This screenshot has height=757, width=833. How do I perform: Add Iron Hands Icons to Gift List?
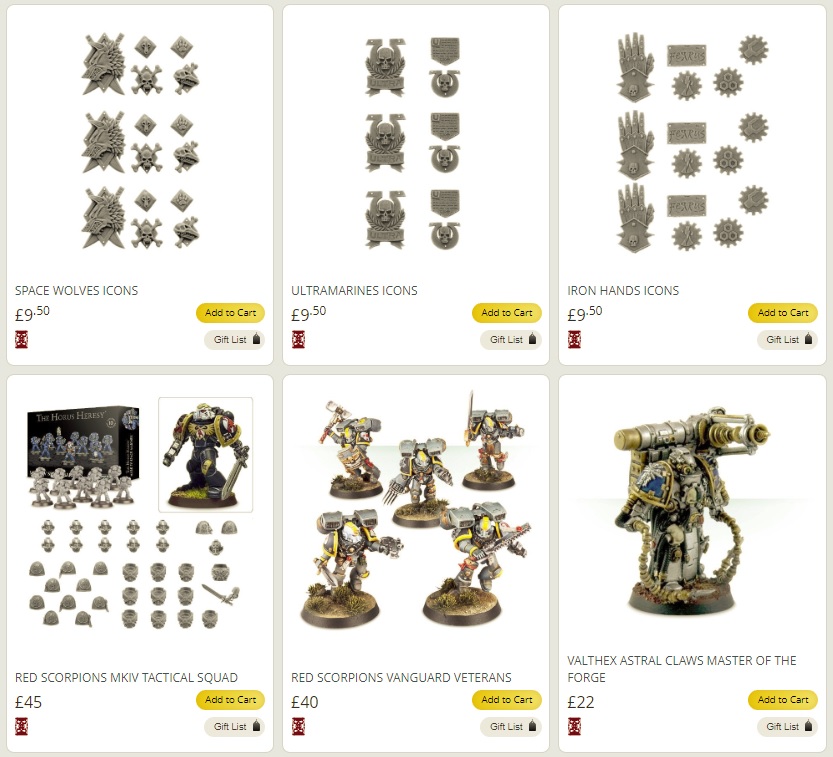(x=787, y=339)
